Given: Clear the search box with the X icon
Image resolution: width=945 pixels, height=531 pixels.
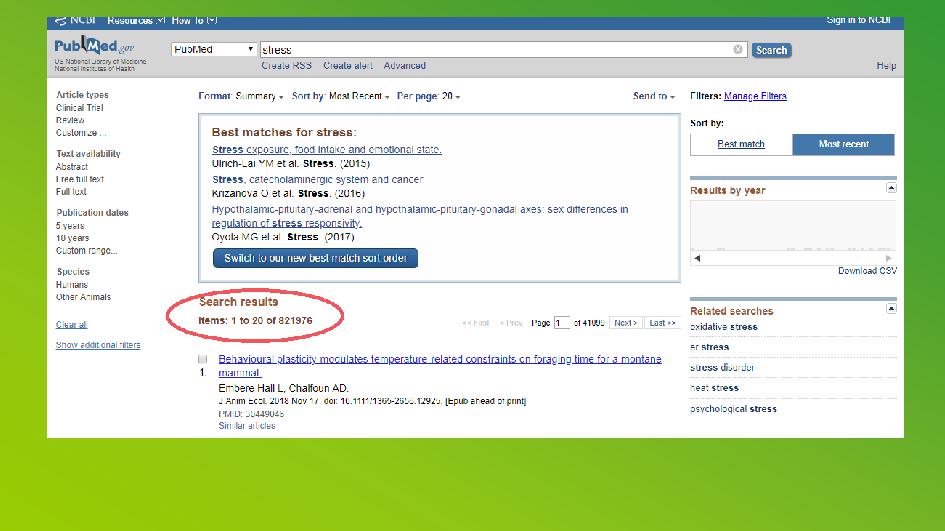Looking at the screenshot, I should [x=738, y=49].
